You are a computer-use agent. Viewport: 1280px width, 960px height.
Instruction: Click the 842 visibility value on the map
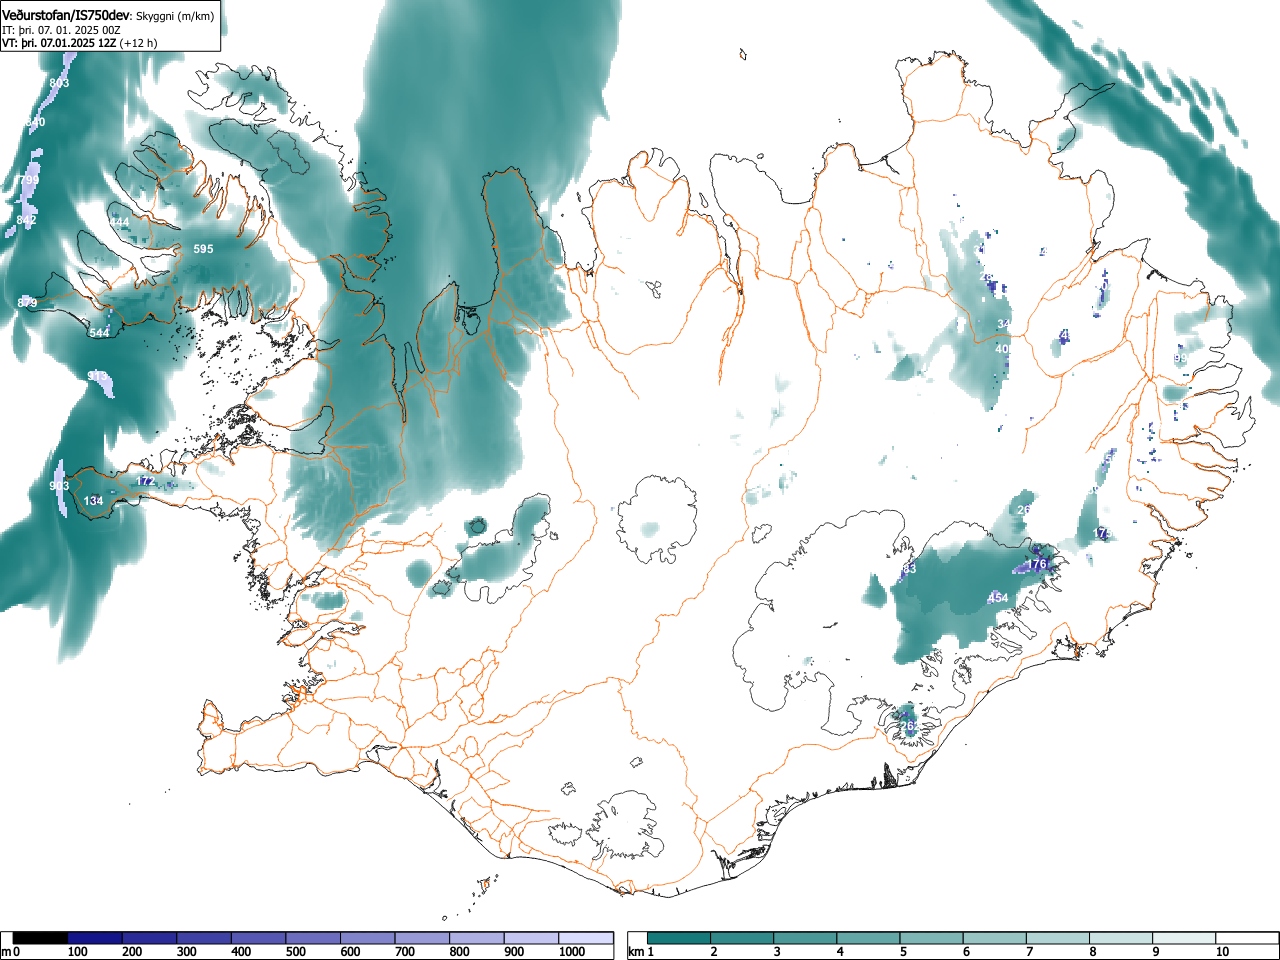[26, 220]
